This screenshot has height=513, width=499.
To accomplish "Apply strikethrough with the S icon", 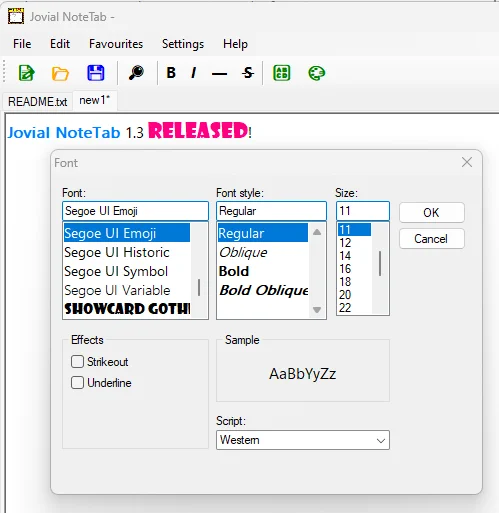I will click(x=248, y=73).
